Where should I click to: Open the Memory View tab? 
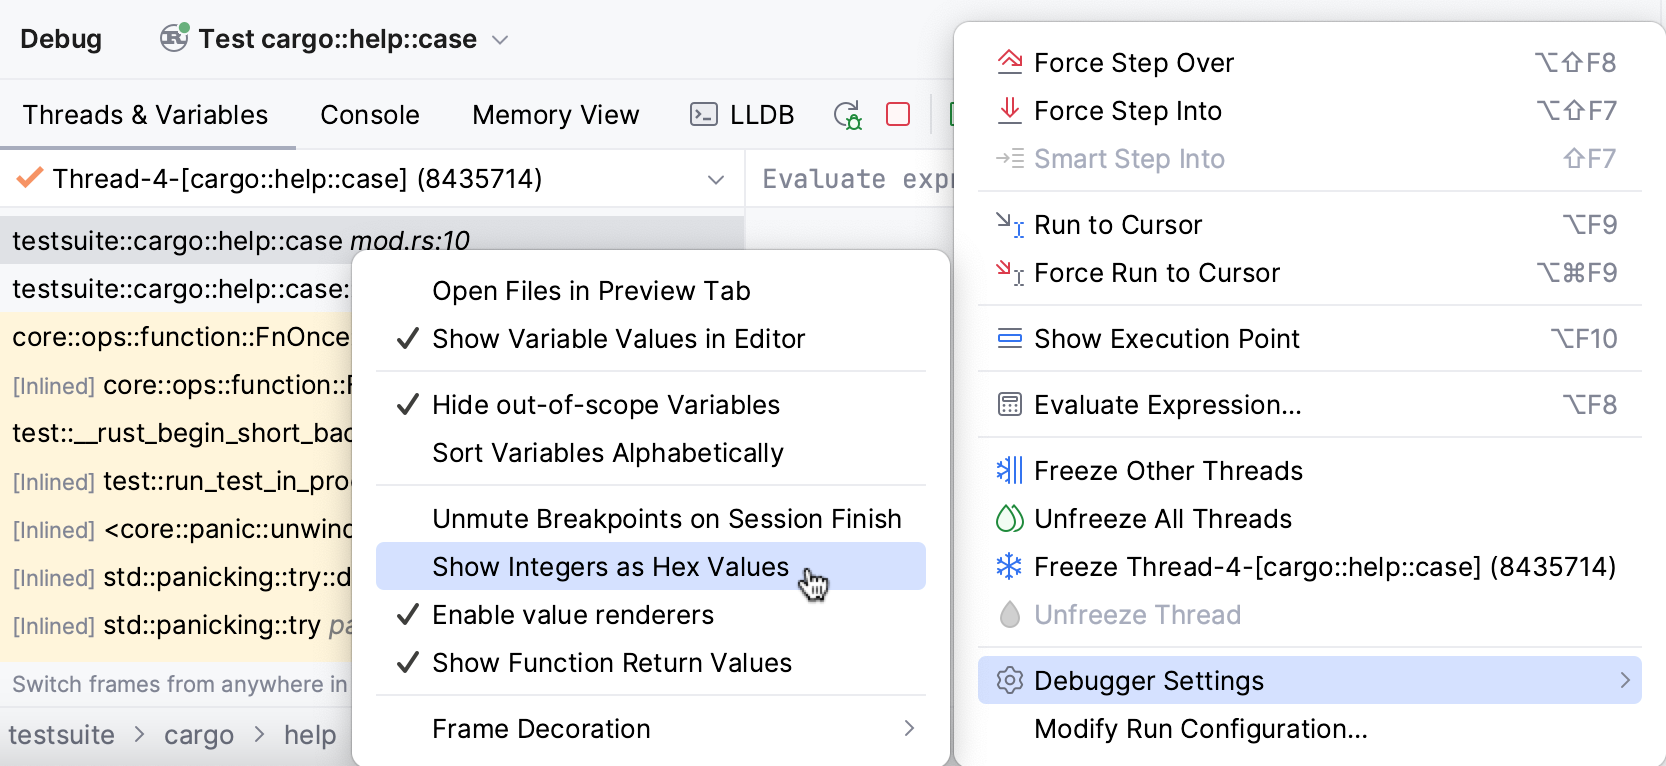(x=555, y=115)
